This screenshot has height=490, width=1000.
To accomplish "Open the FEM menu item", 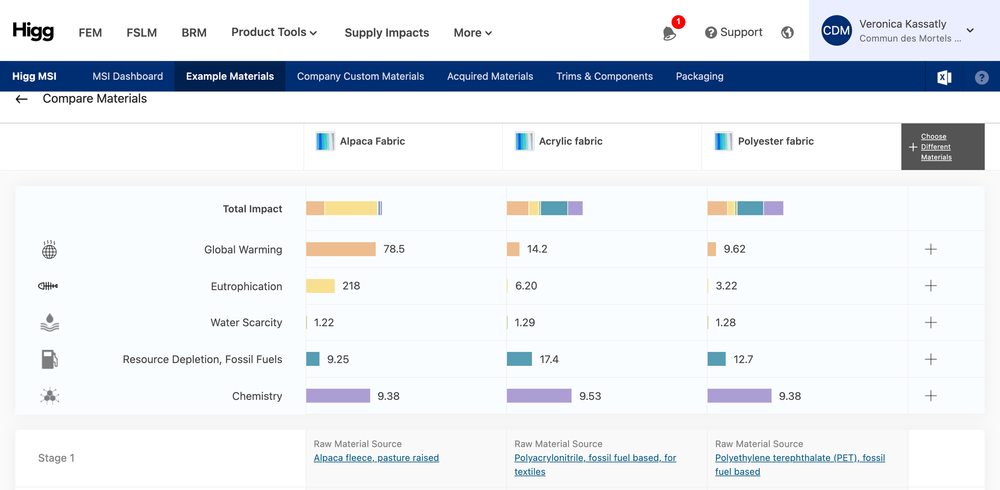I will click(x=90, y=33).
